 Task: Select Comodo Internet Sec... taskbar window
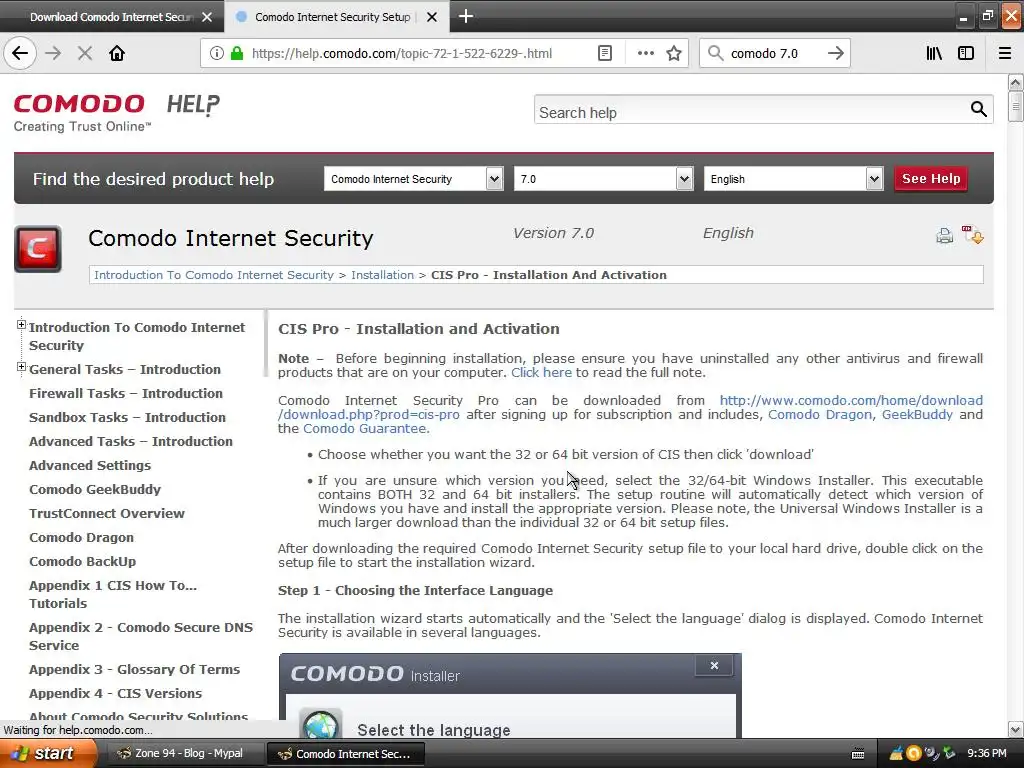click(x=346, y=754)
